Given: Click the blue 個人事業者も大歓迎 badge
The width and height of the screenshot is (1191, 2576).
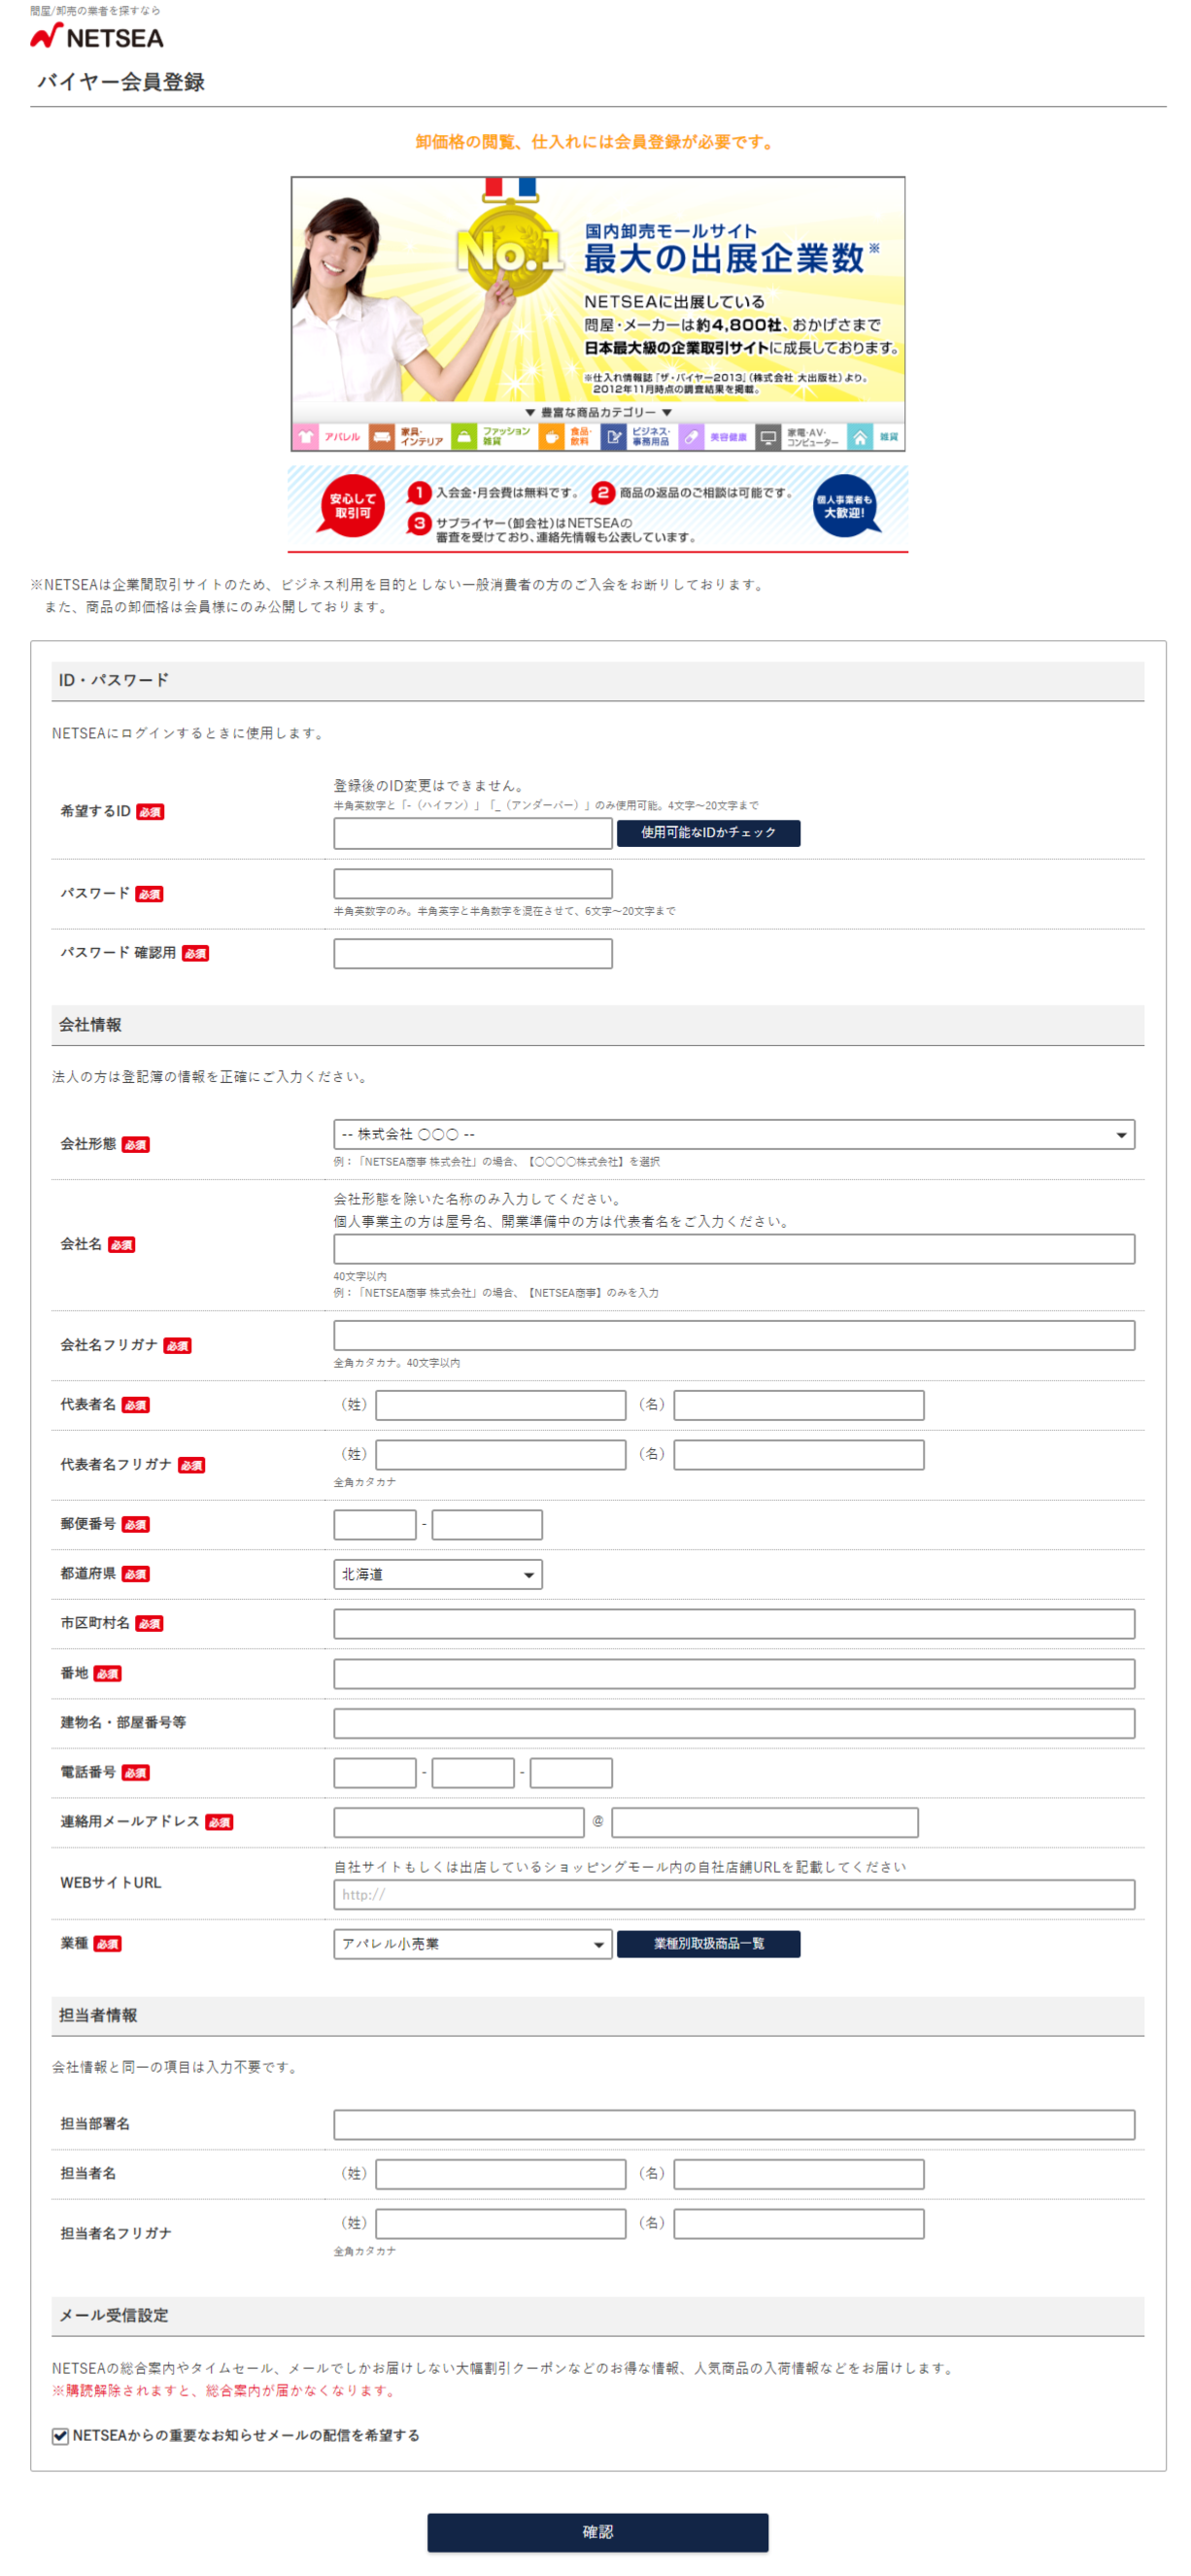Looking at the screenshot, I should click(x=845, y=506).
